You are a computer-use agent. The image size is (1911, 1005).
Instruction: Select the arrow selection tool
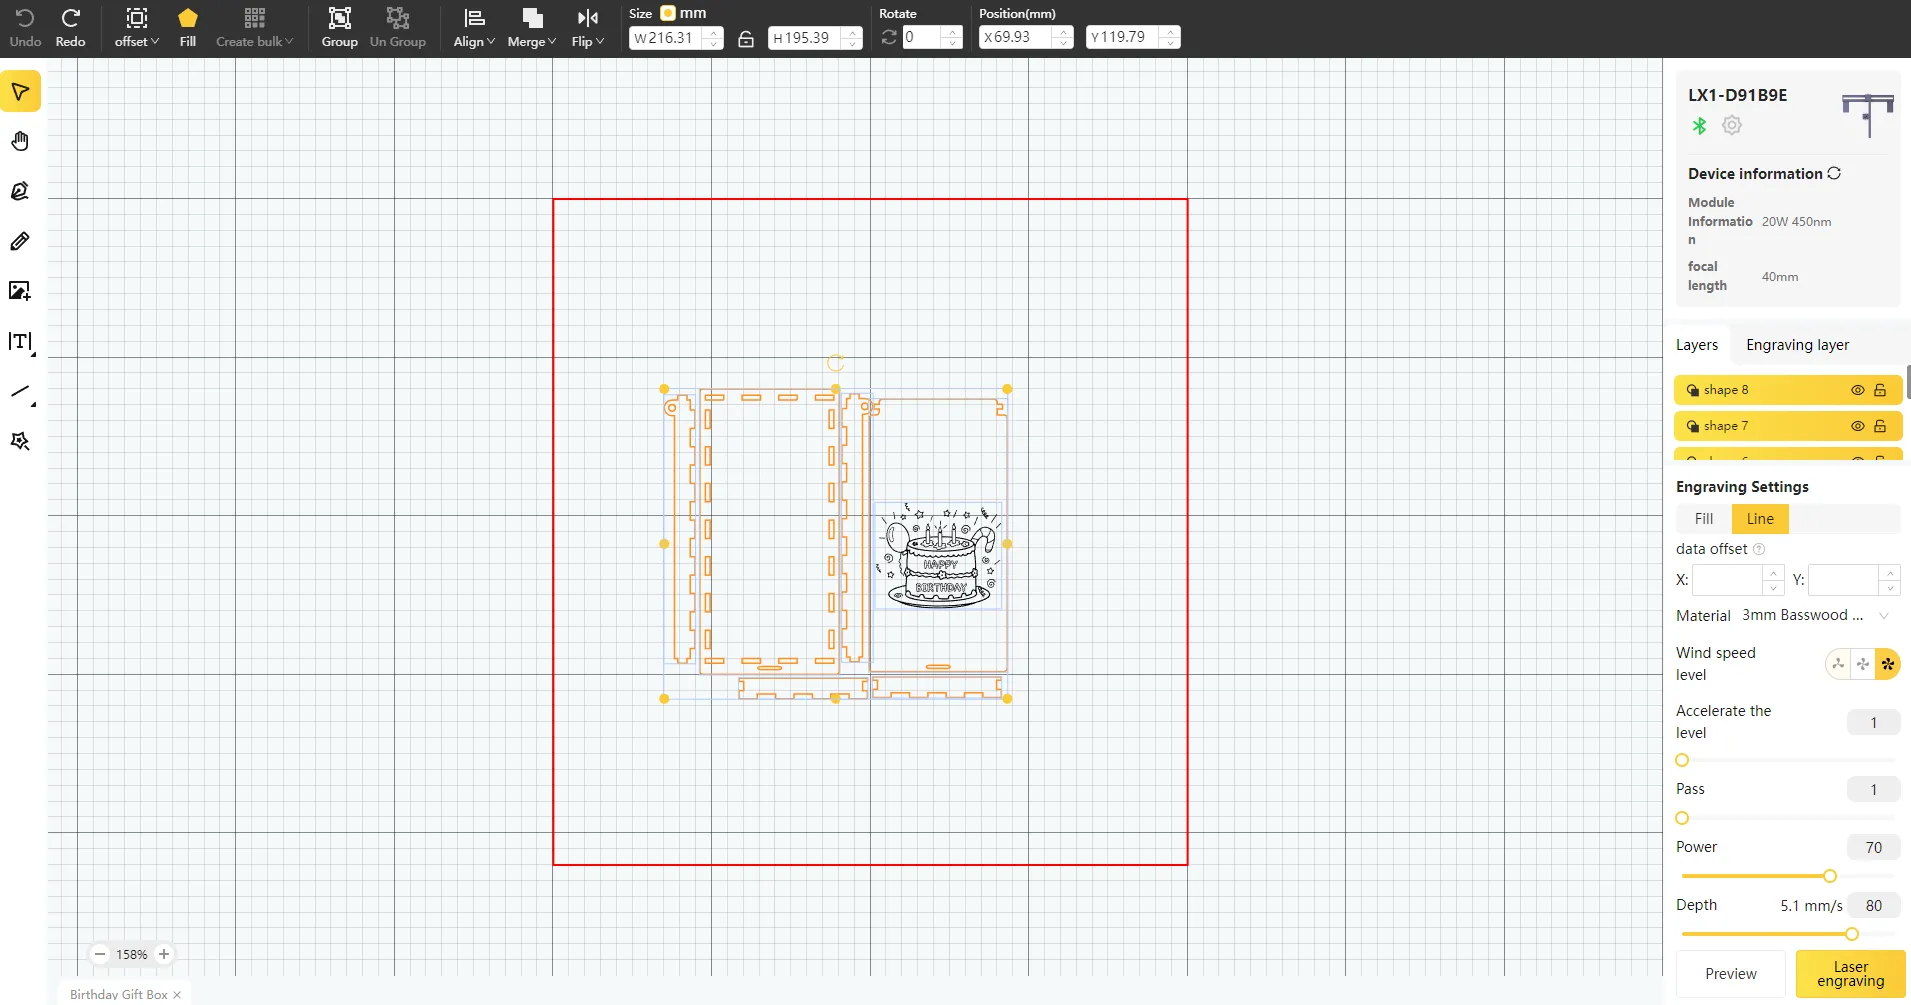[x=20, y=91]
